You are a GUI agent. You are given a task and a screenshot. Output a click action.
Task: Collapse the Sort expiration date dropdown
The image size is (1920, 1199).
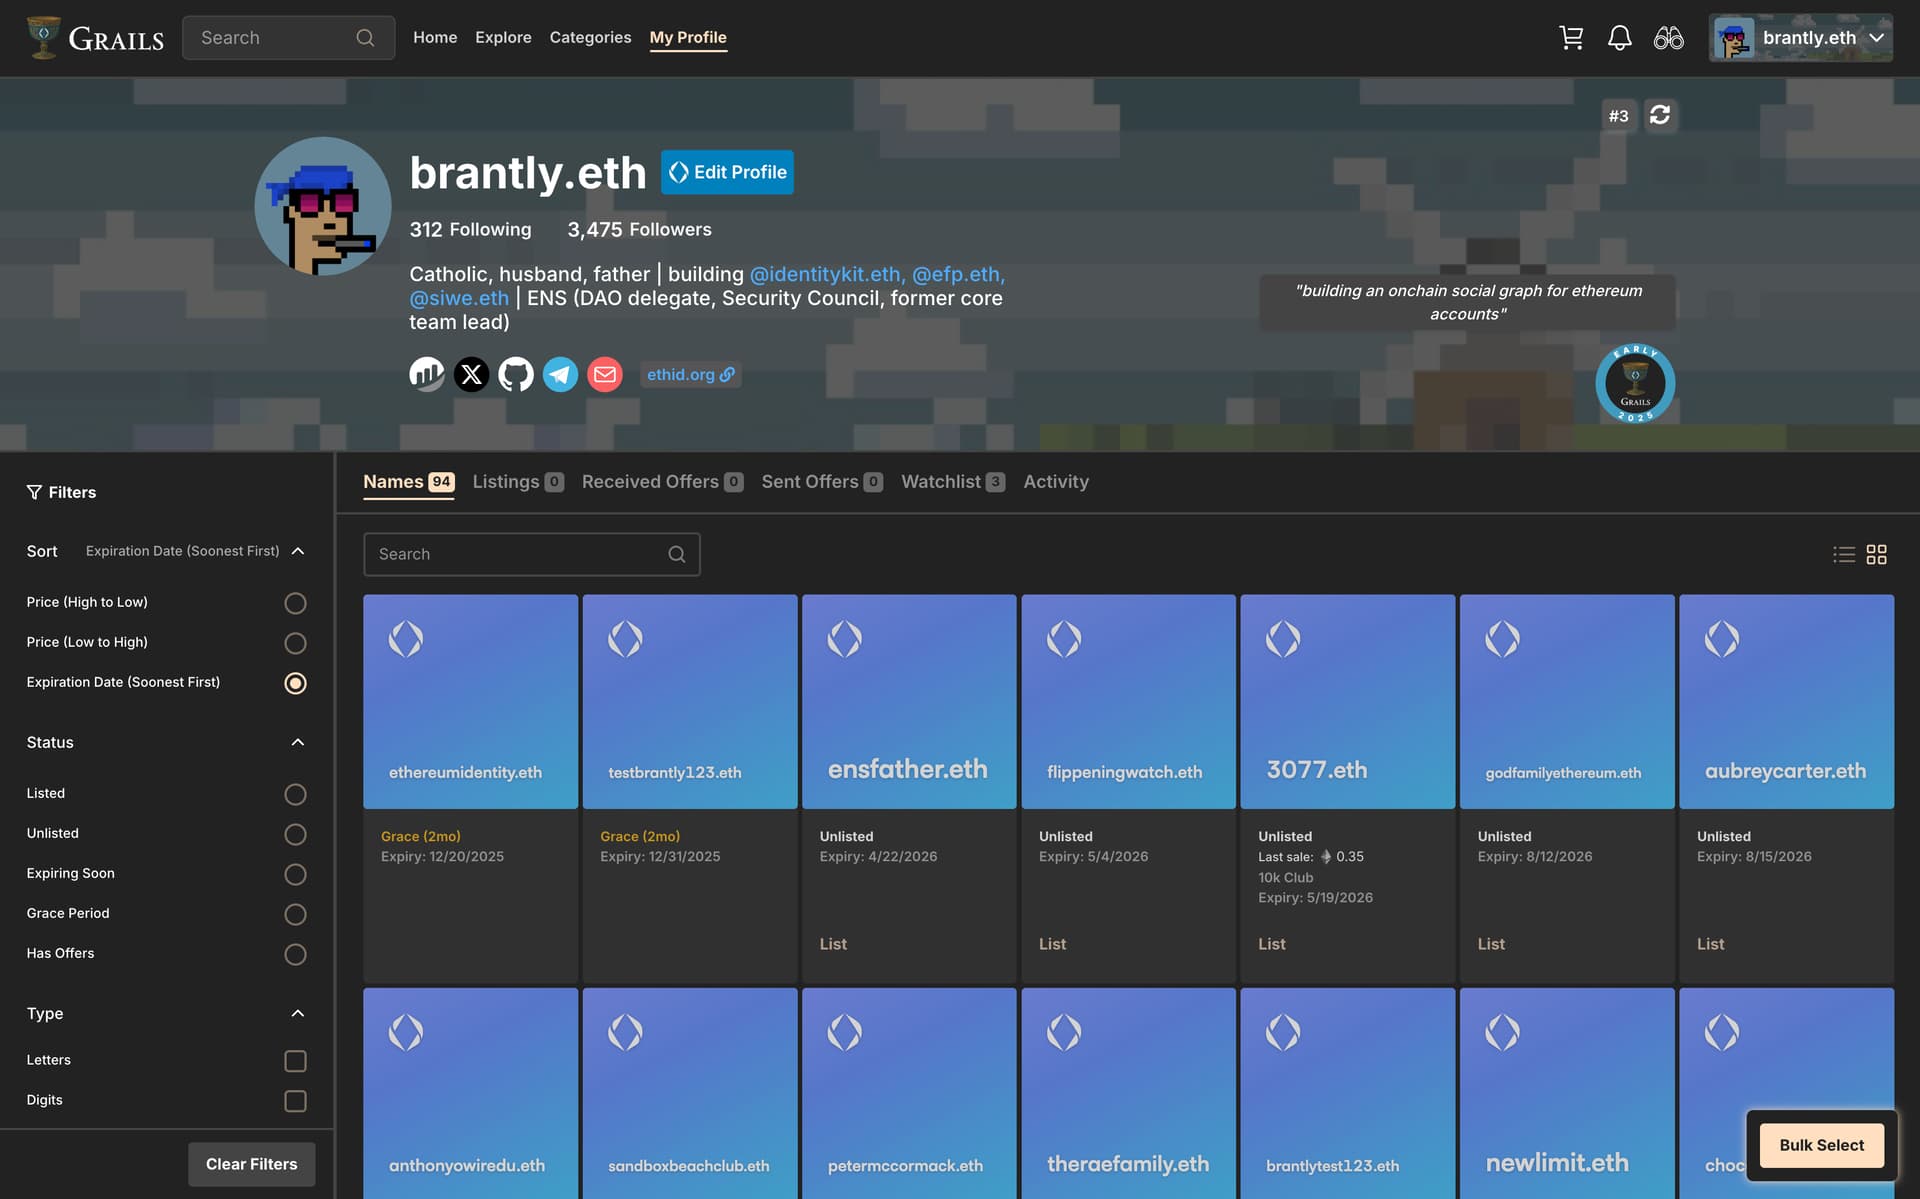(x=298, y=551)
